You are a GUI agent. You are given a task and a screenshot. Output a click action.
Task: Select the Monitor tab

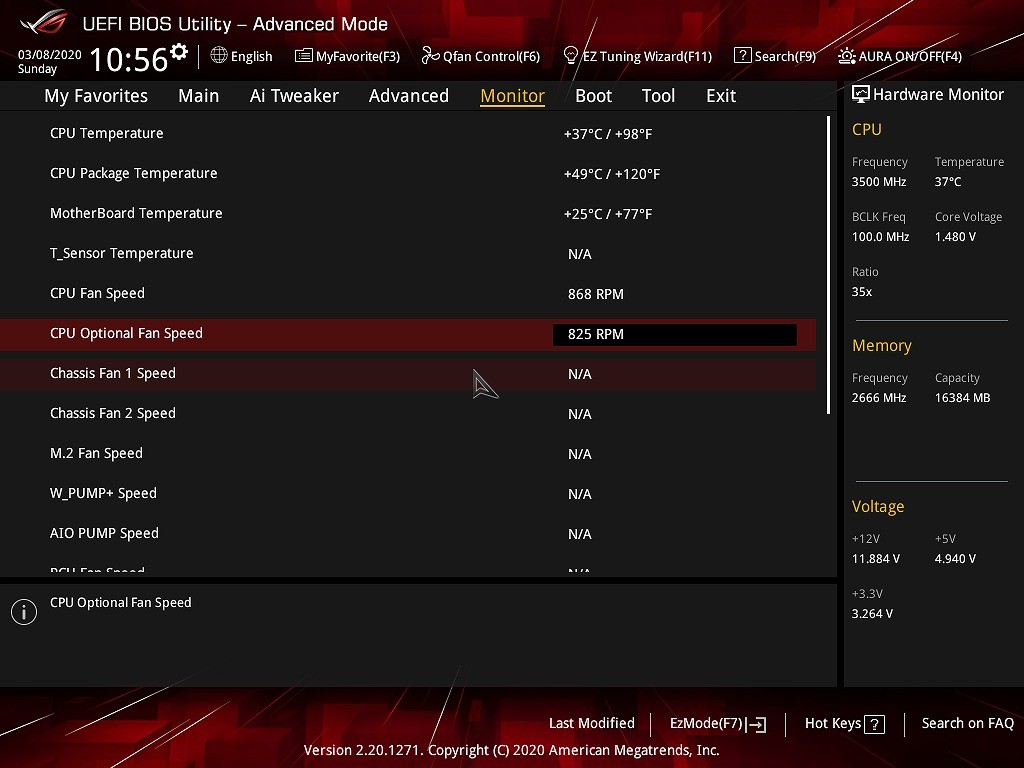coord(513,96)
